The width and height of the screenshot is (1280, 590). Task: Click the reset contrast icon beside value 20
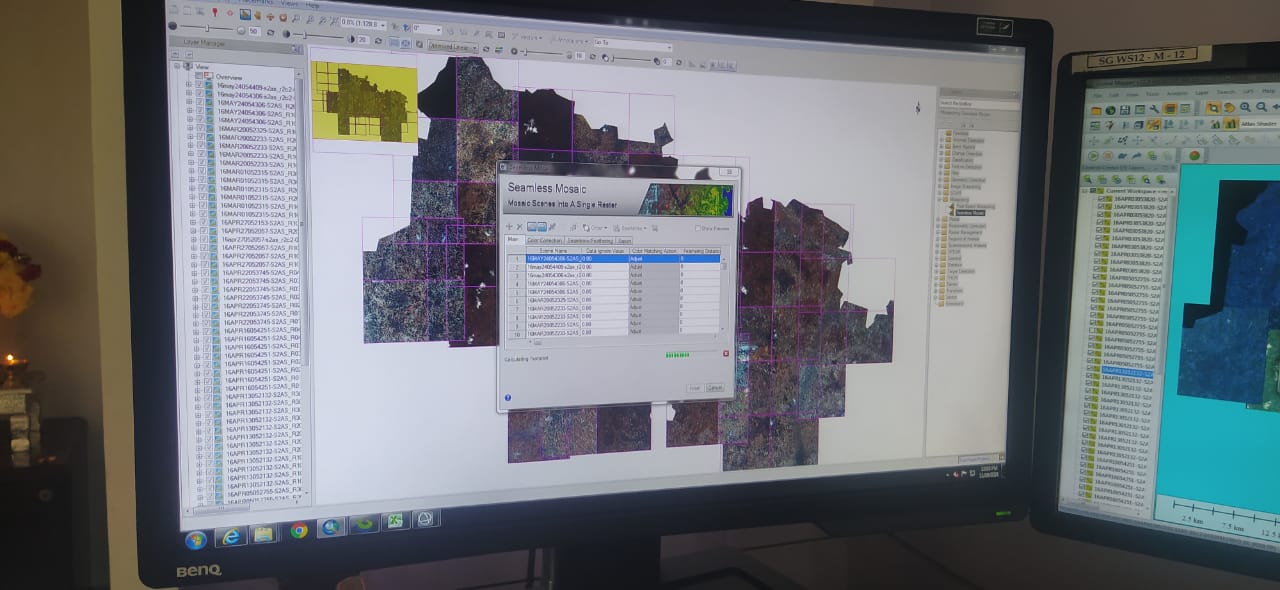coord(378,40)
